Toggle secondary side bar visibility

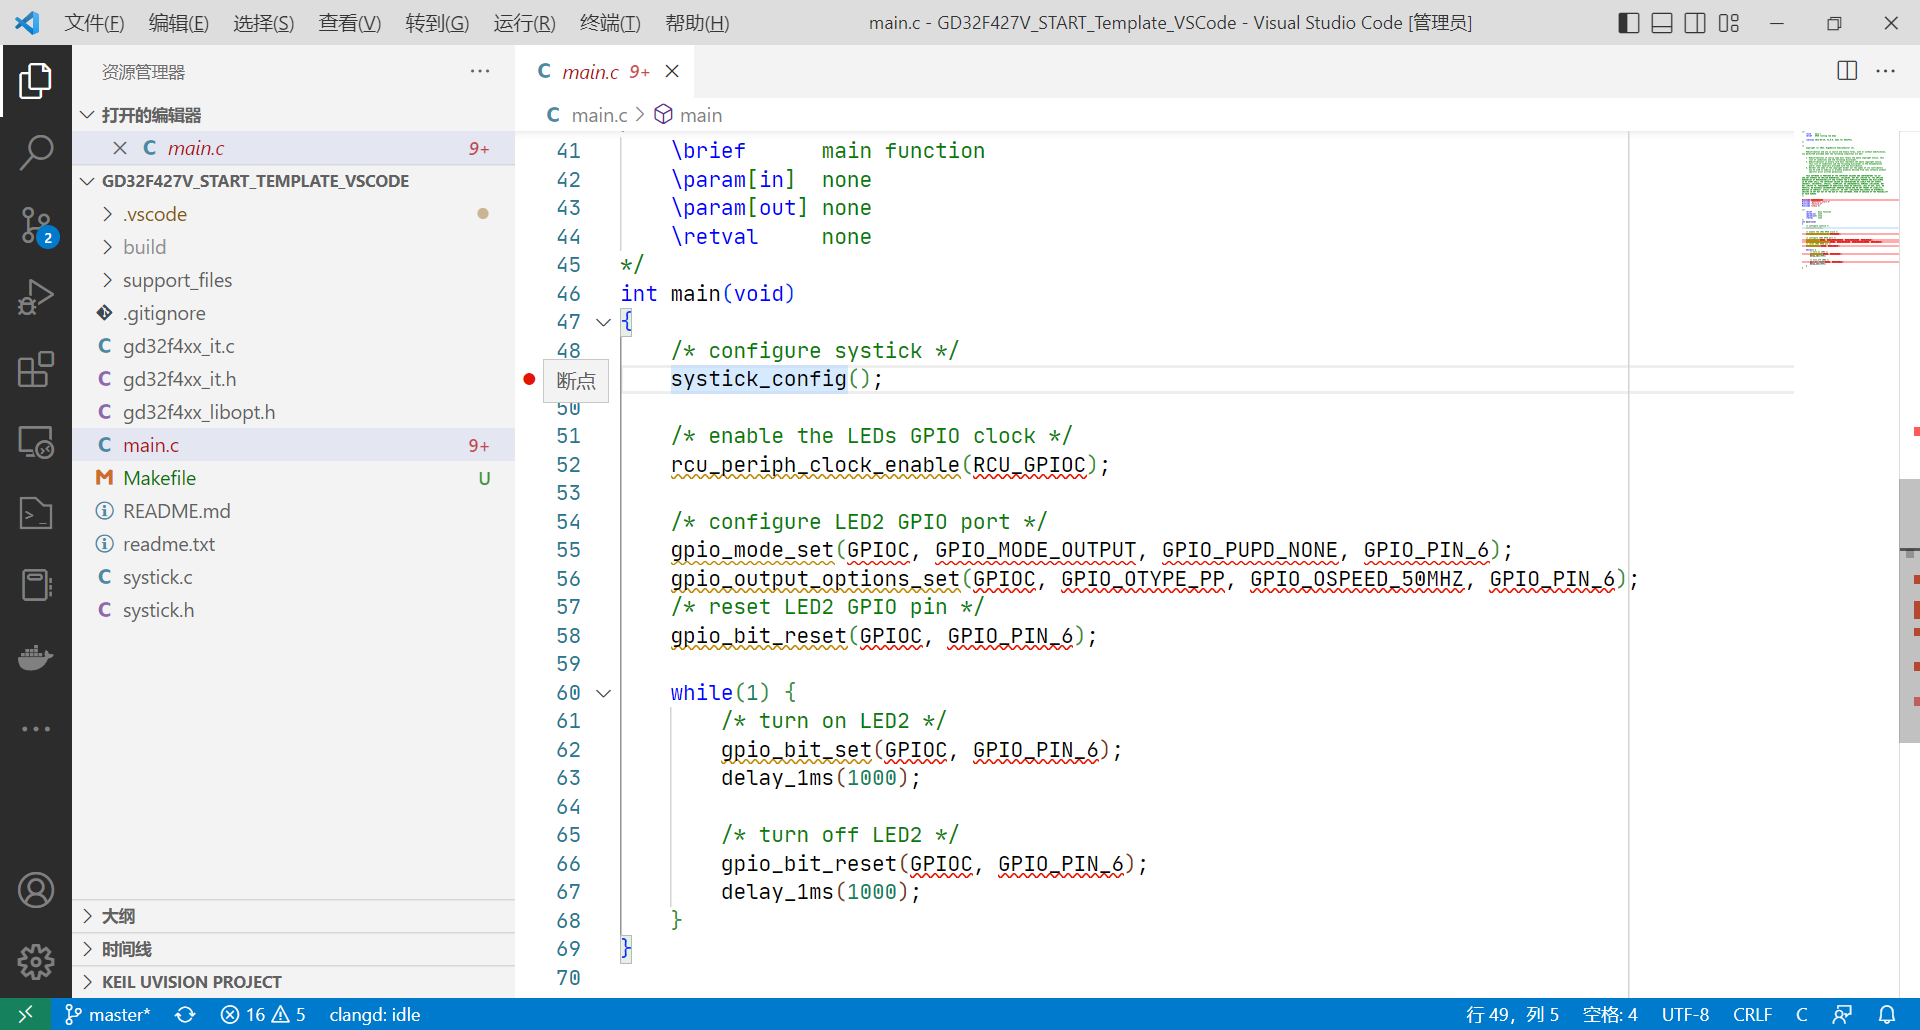point(1695,23)
